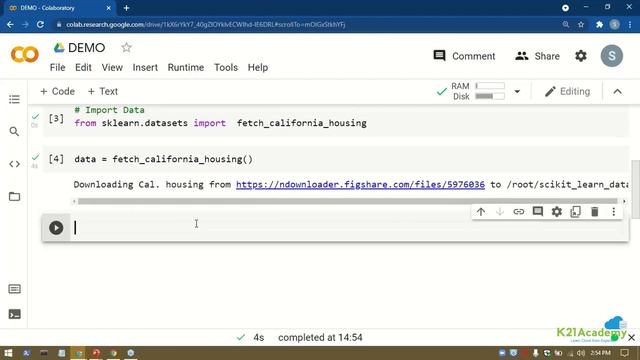Open the Help menu
Image resolution: width=640 pixels, height=360 pixels.
(258, 67)
